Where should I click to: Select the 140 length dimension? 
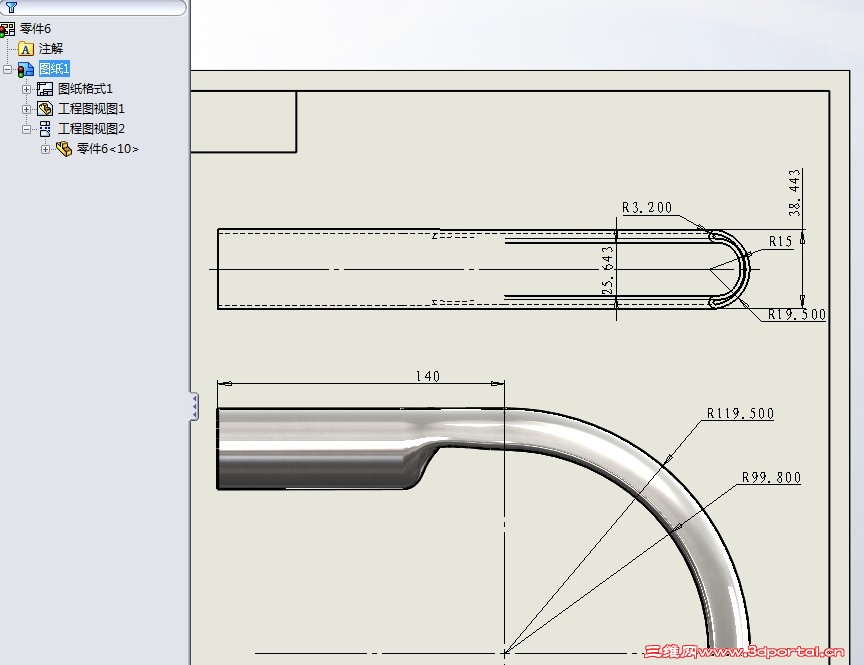[428, 376]
